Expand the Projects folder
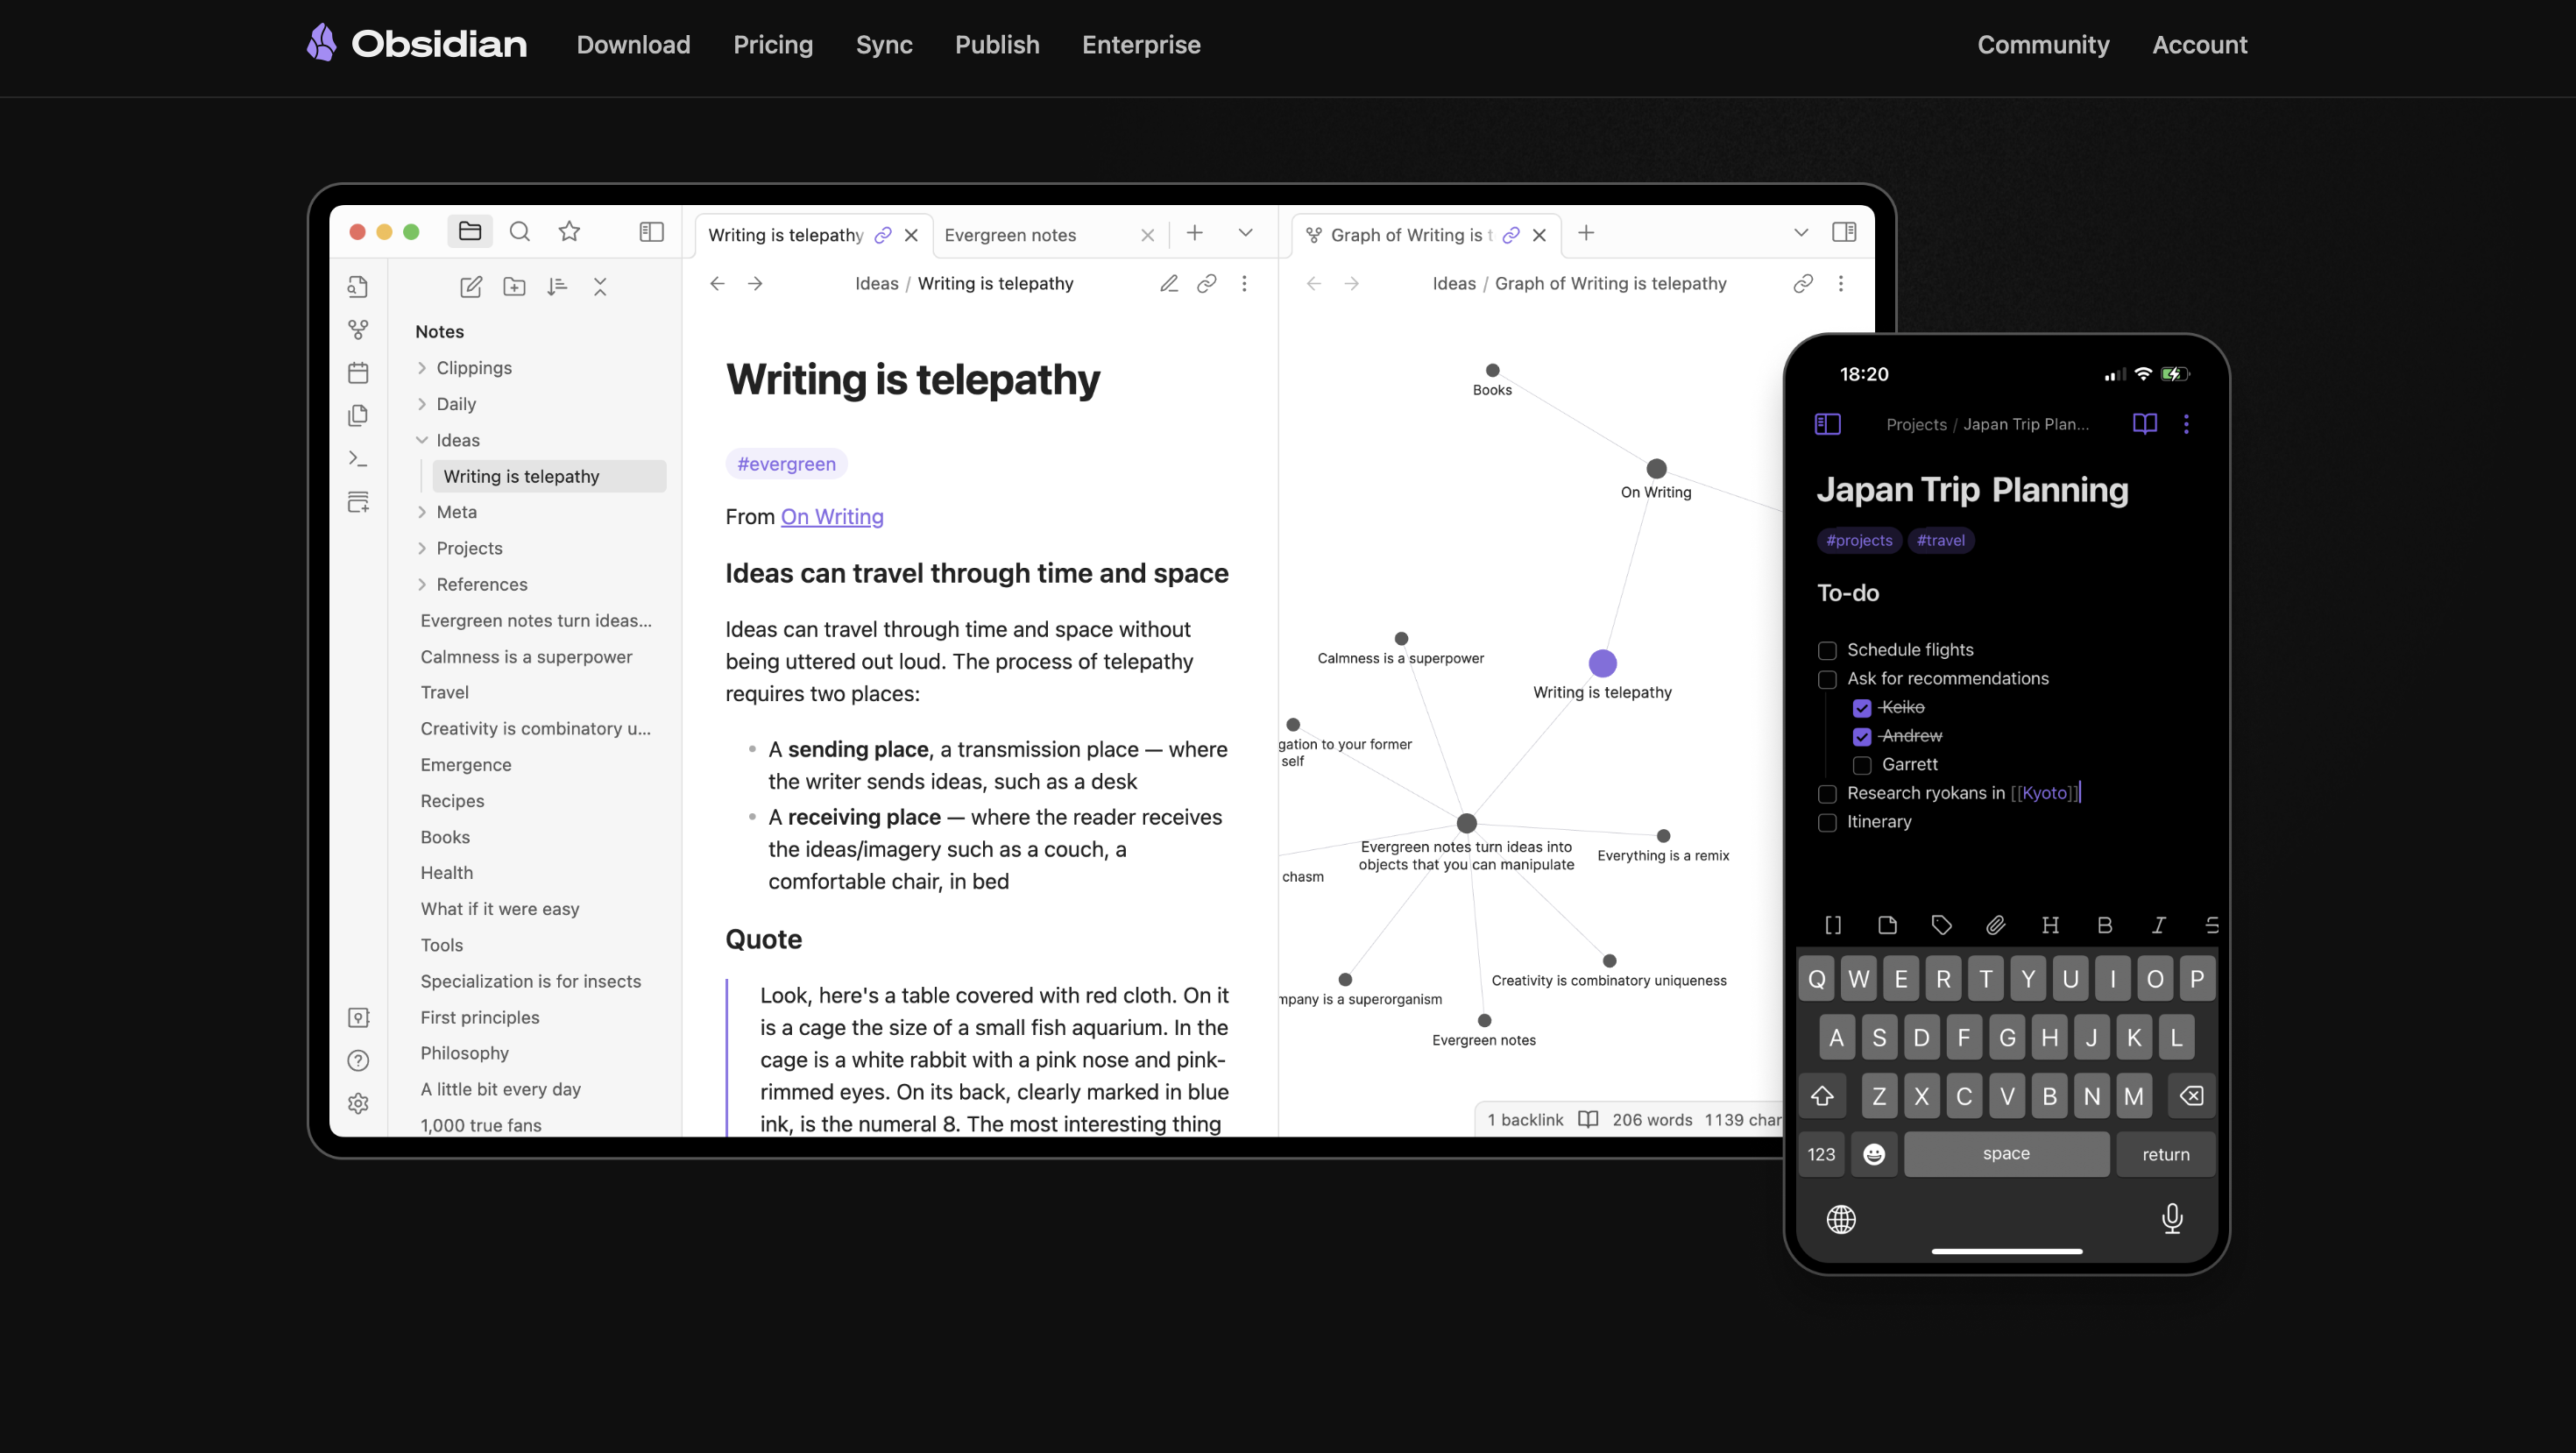Screen dimensions: 2576x1453 422,548
